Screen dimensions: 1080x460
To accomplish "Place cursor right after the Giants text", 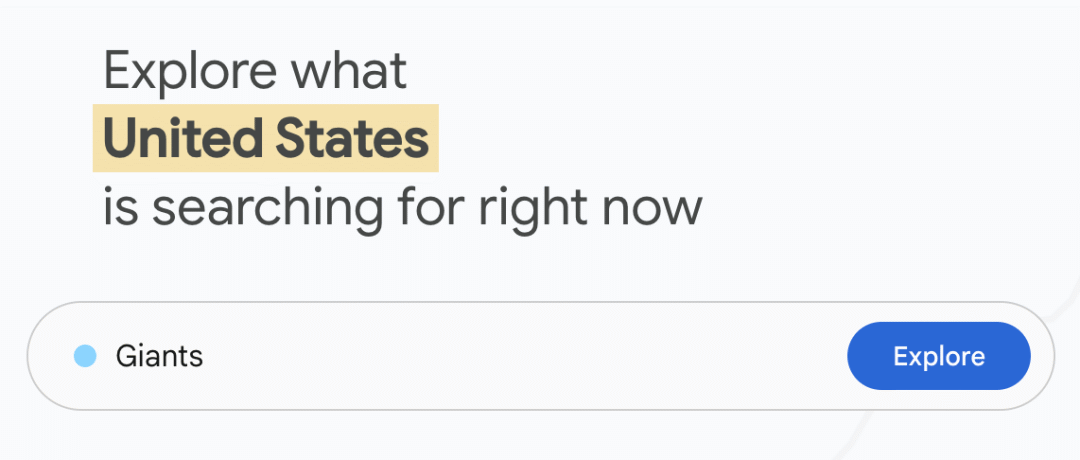I will click(x=206, y=356).
